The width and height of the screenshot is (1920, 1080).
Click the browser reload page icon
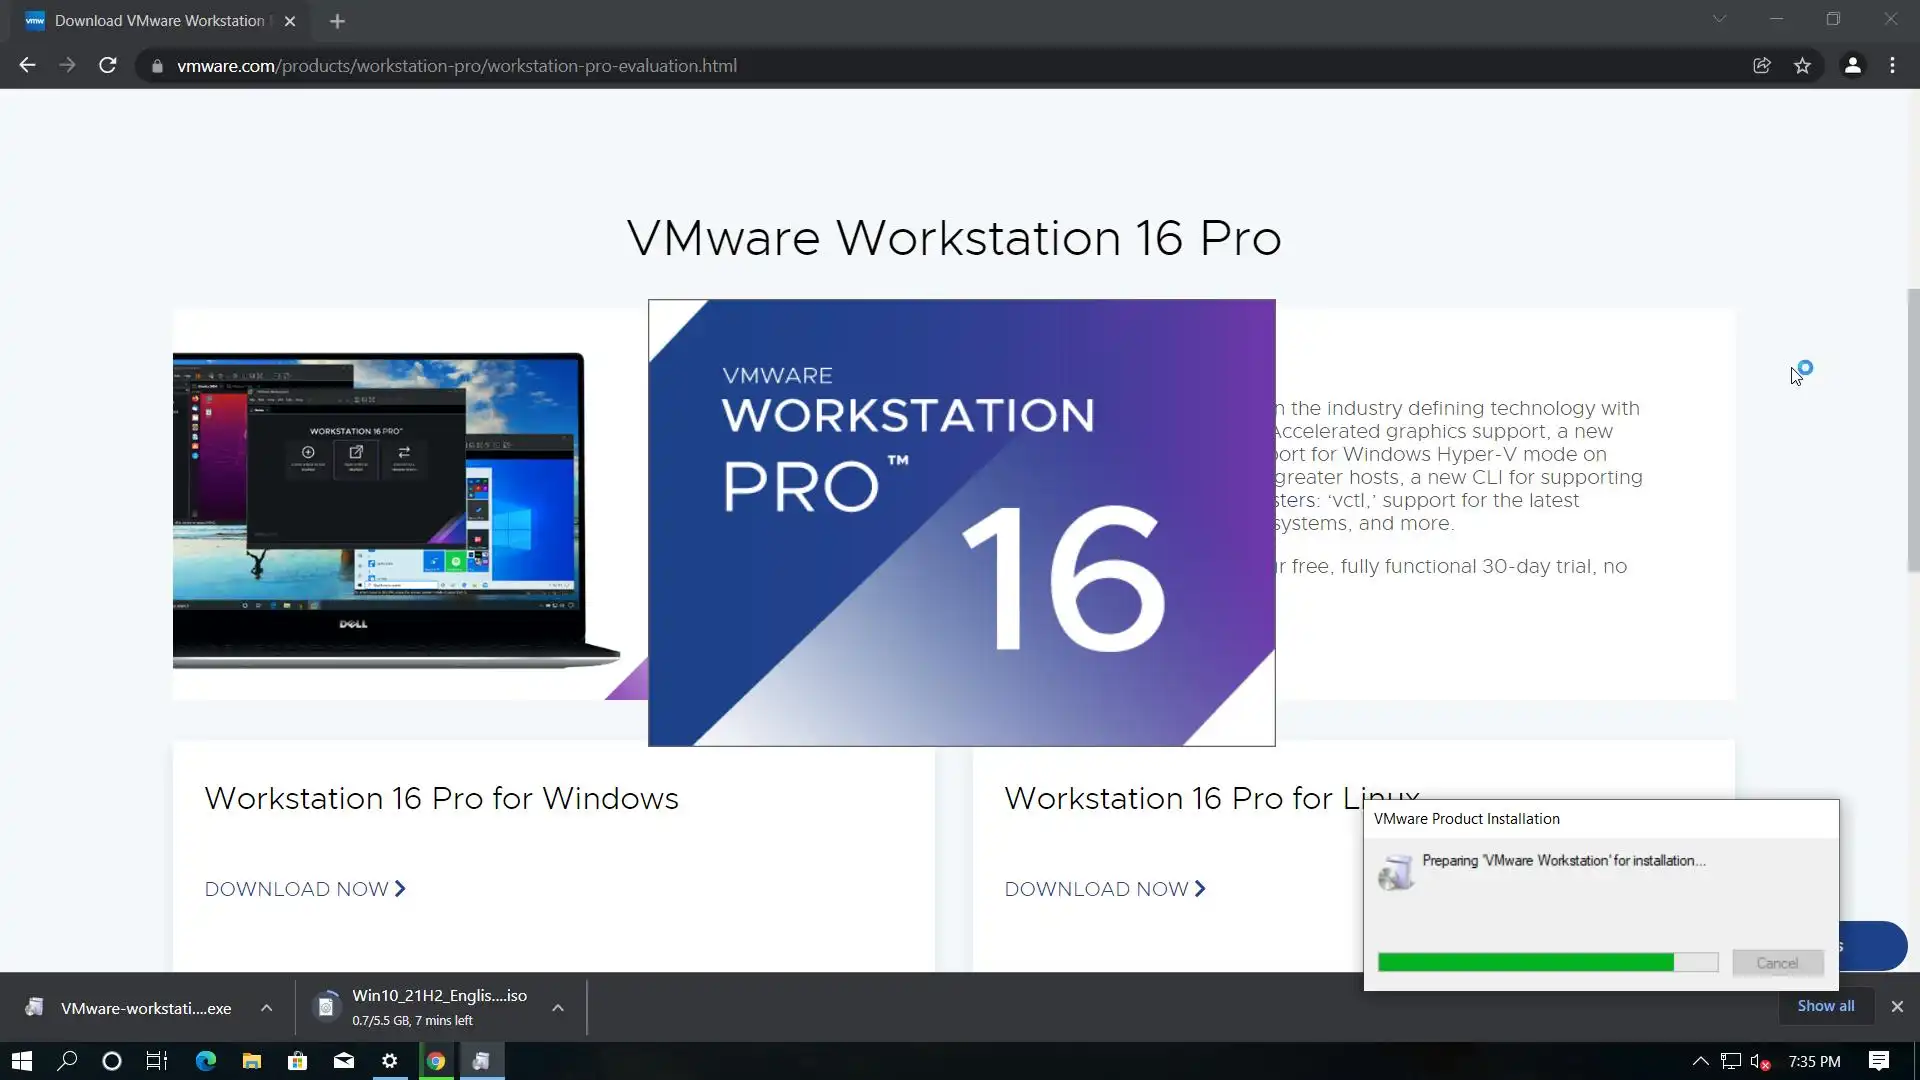pos(108,65)
